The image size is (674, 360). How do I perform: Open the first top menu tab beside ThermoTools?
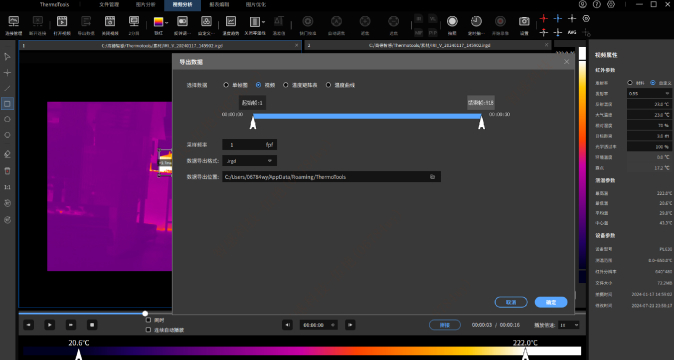pyautogui.click(x=109, y=5)
